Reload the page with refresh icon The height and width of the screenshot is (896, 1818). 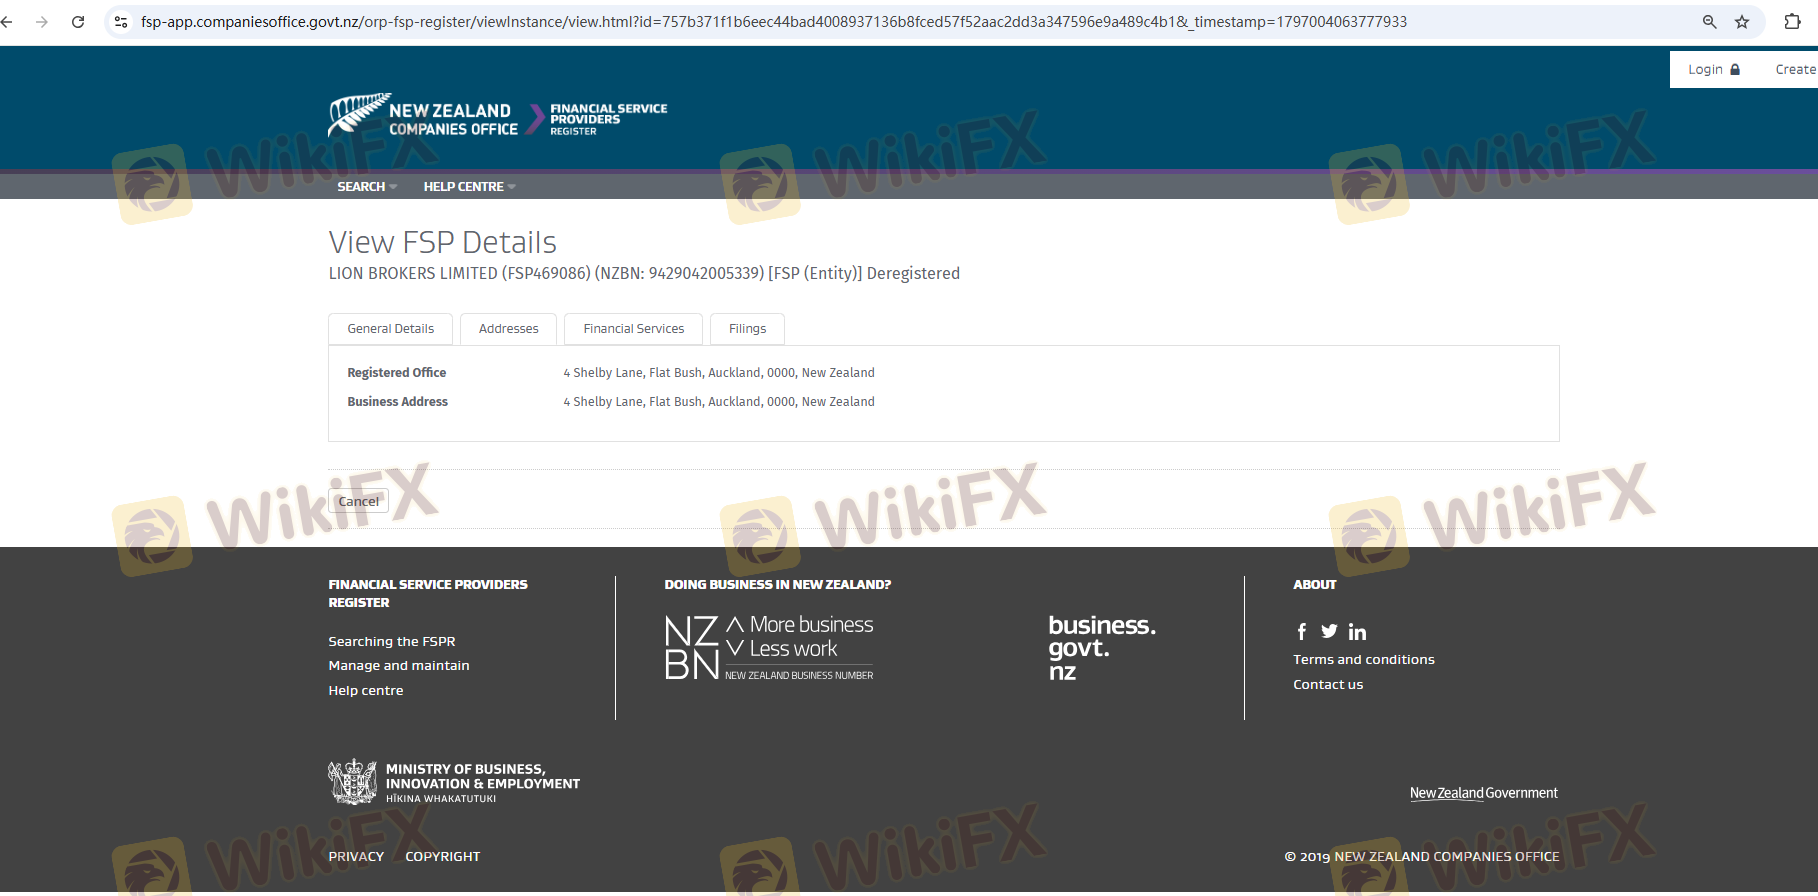click(x=78, y=22)
